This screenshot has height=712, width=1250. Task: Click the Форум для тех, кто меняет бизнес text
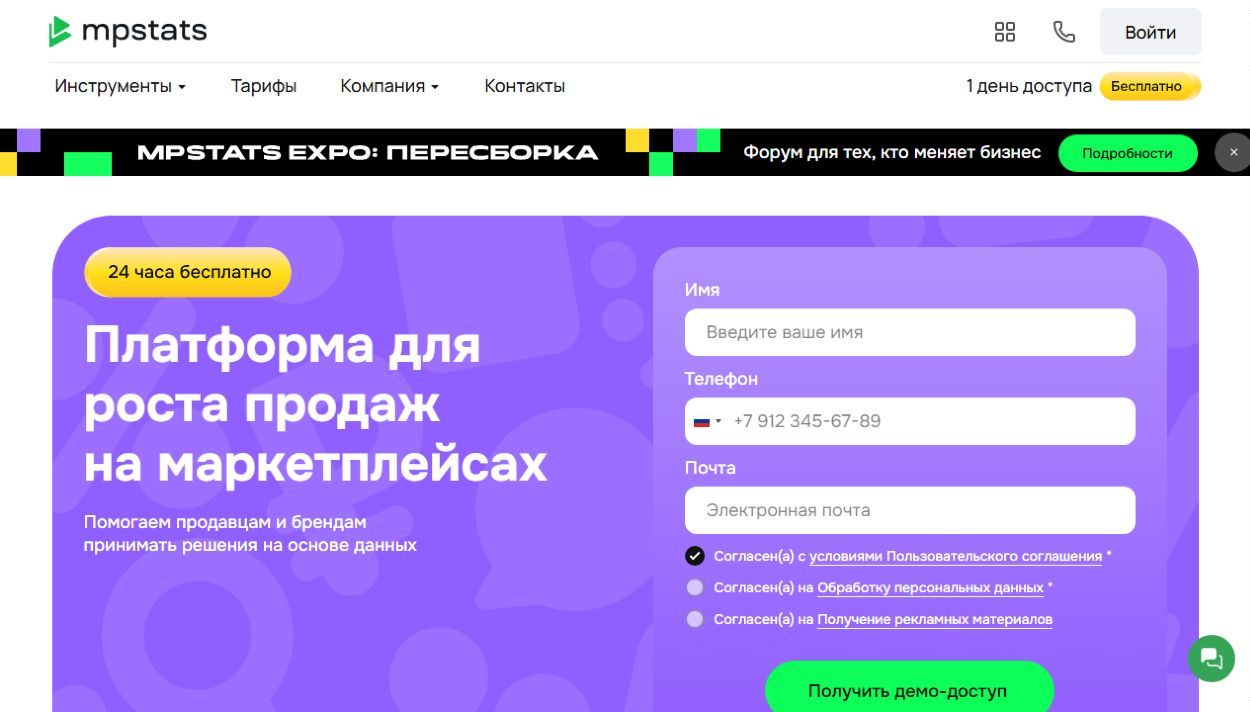pyautogui.click(x=892, y=153)
